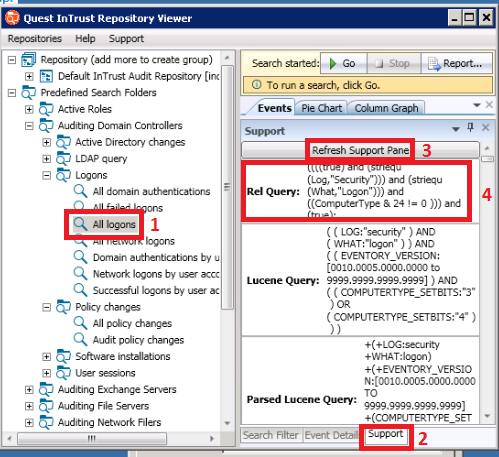Click the Active Roles folder icon

coord(46,109)
